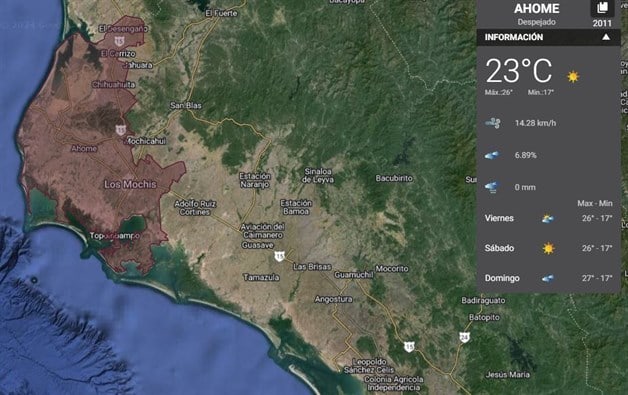This screenshot has width=628, height=395.
Task: Click the Despejado condition text
Action: coord(536,22)
